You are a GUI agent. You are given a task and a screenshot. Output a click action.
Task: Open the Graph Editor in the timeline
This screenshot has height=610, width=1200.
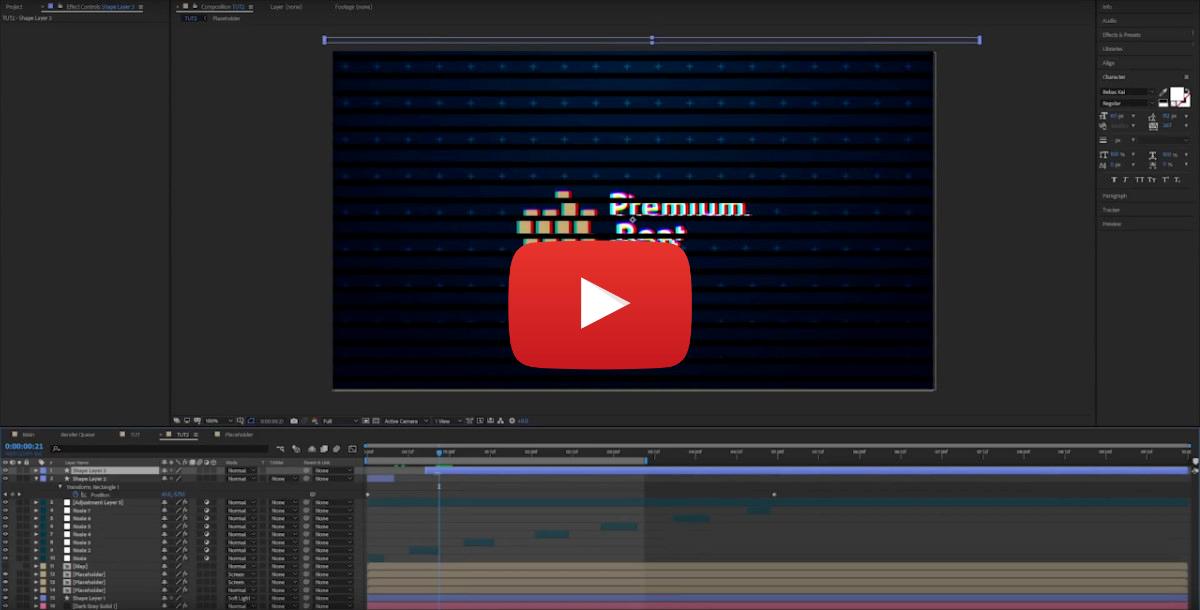tap(351, 449)
